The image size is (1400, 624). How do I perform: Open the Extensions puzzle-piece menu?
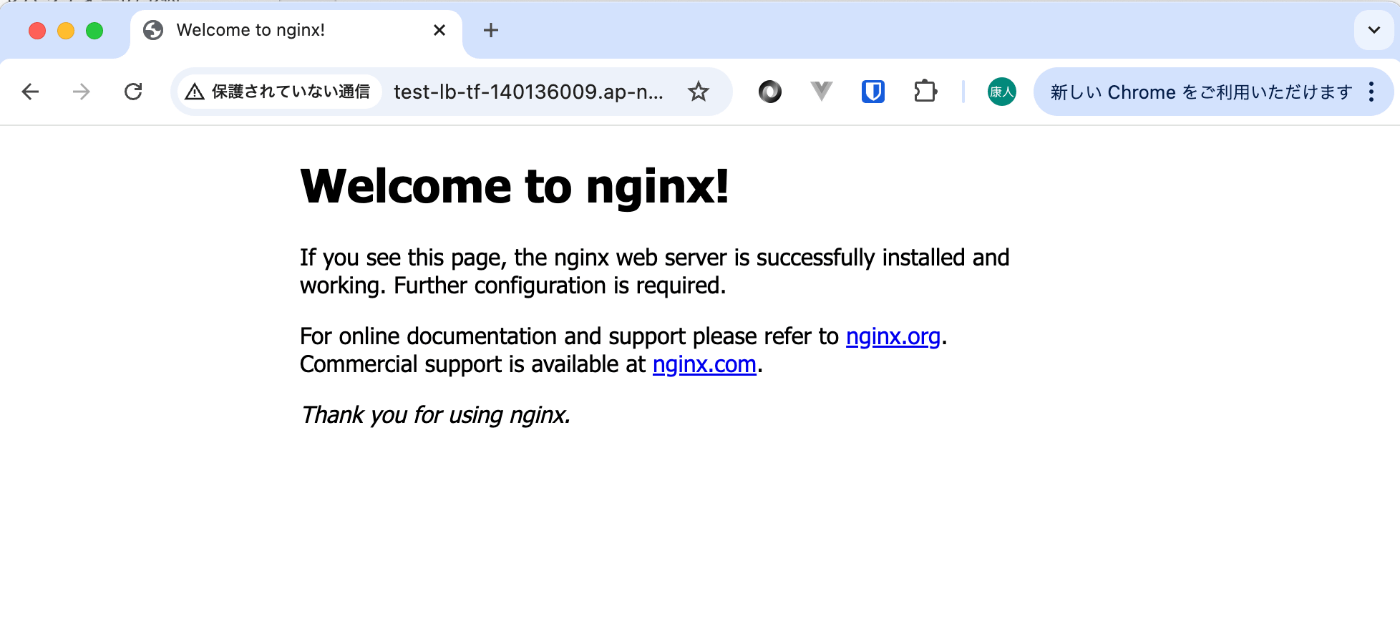coord(925,92)
